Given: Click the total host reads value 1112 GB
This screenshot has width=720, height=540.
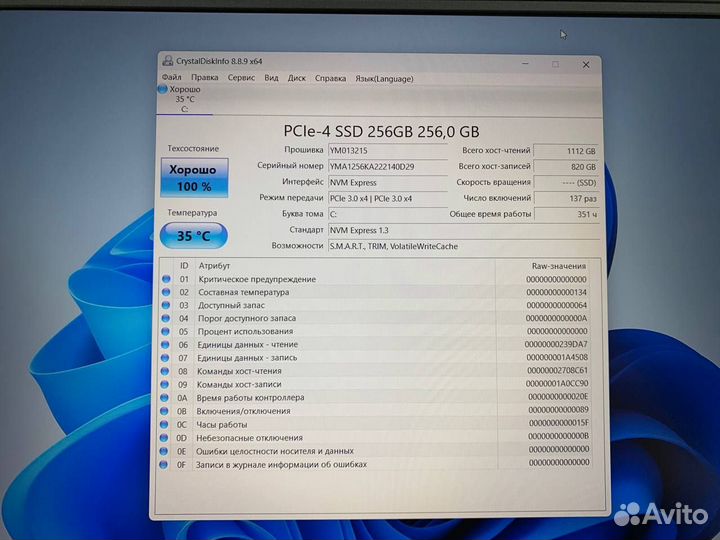Looking at the screenshot, I should pyautogui.click(x=566, y=151).
